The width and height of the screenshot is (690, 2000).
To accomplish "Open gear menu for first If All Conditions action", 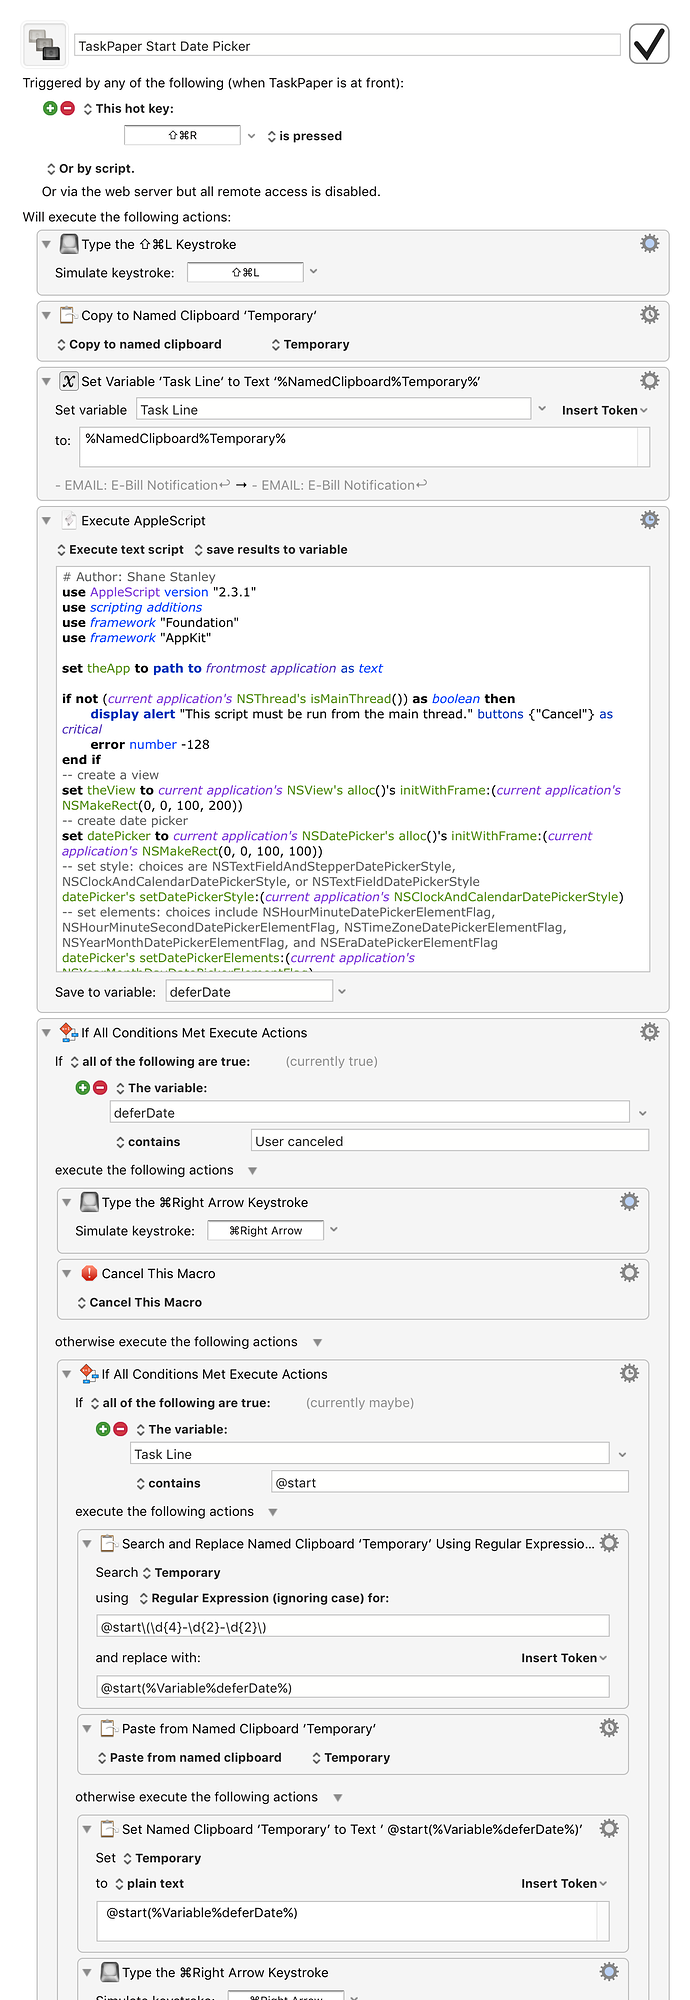I will pyautogui.click(x=650, y=1031).
